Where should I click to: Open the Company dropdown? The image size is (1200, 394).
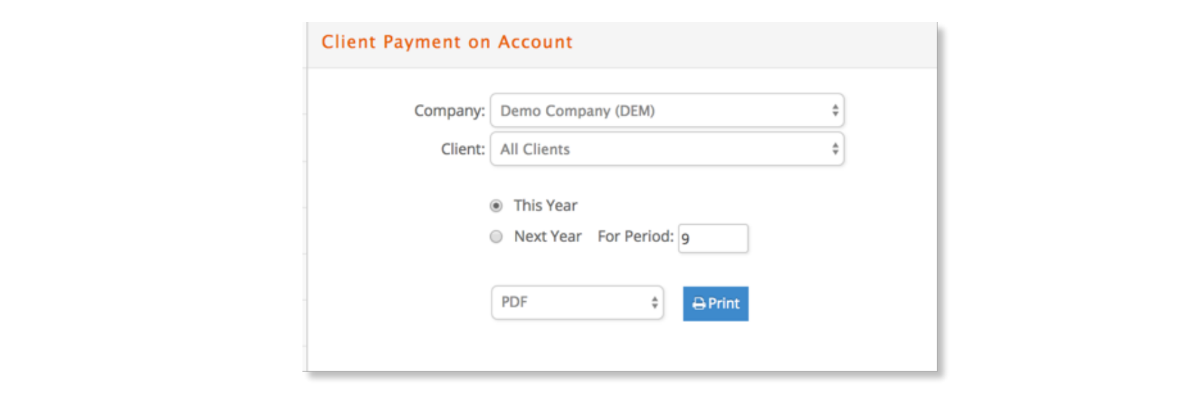pos(667,111)
